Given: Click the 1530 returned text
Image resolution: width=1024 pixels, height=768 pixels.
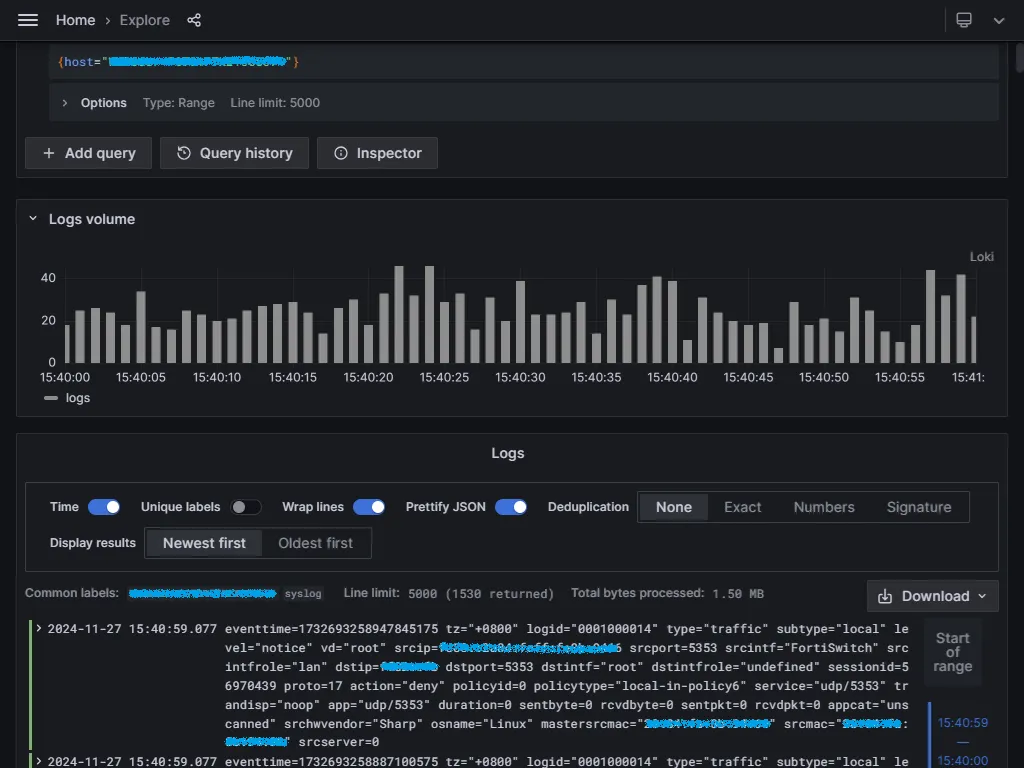Looking at the screenshot, I should pos(500,594).
